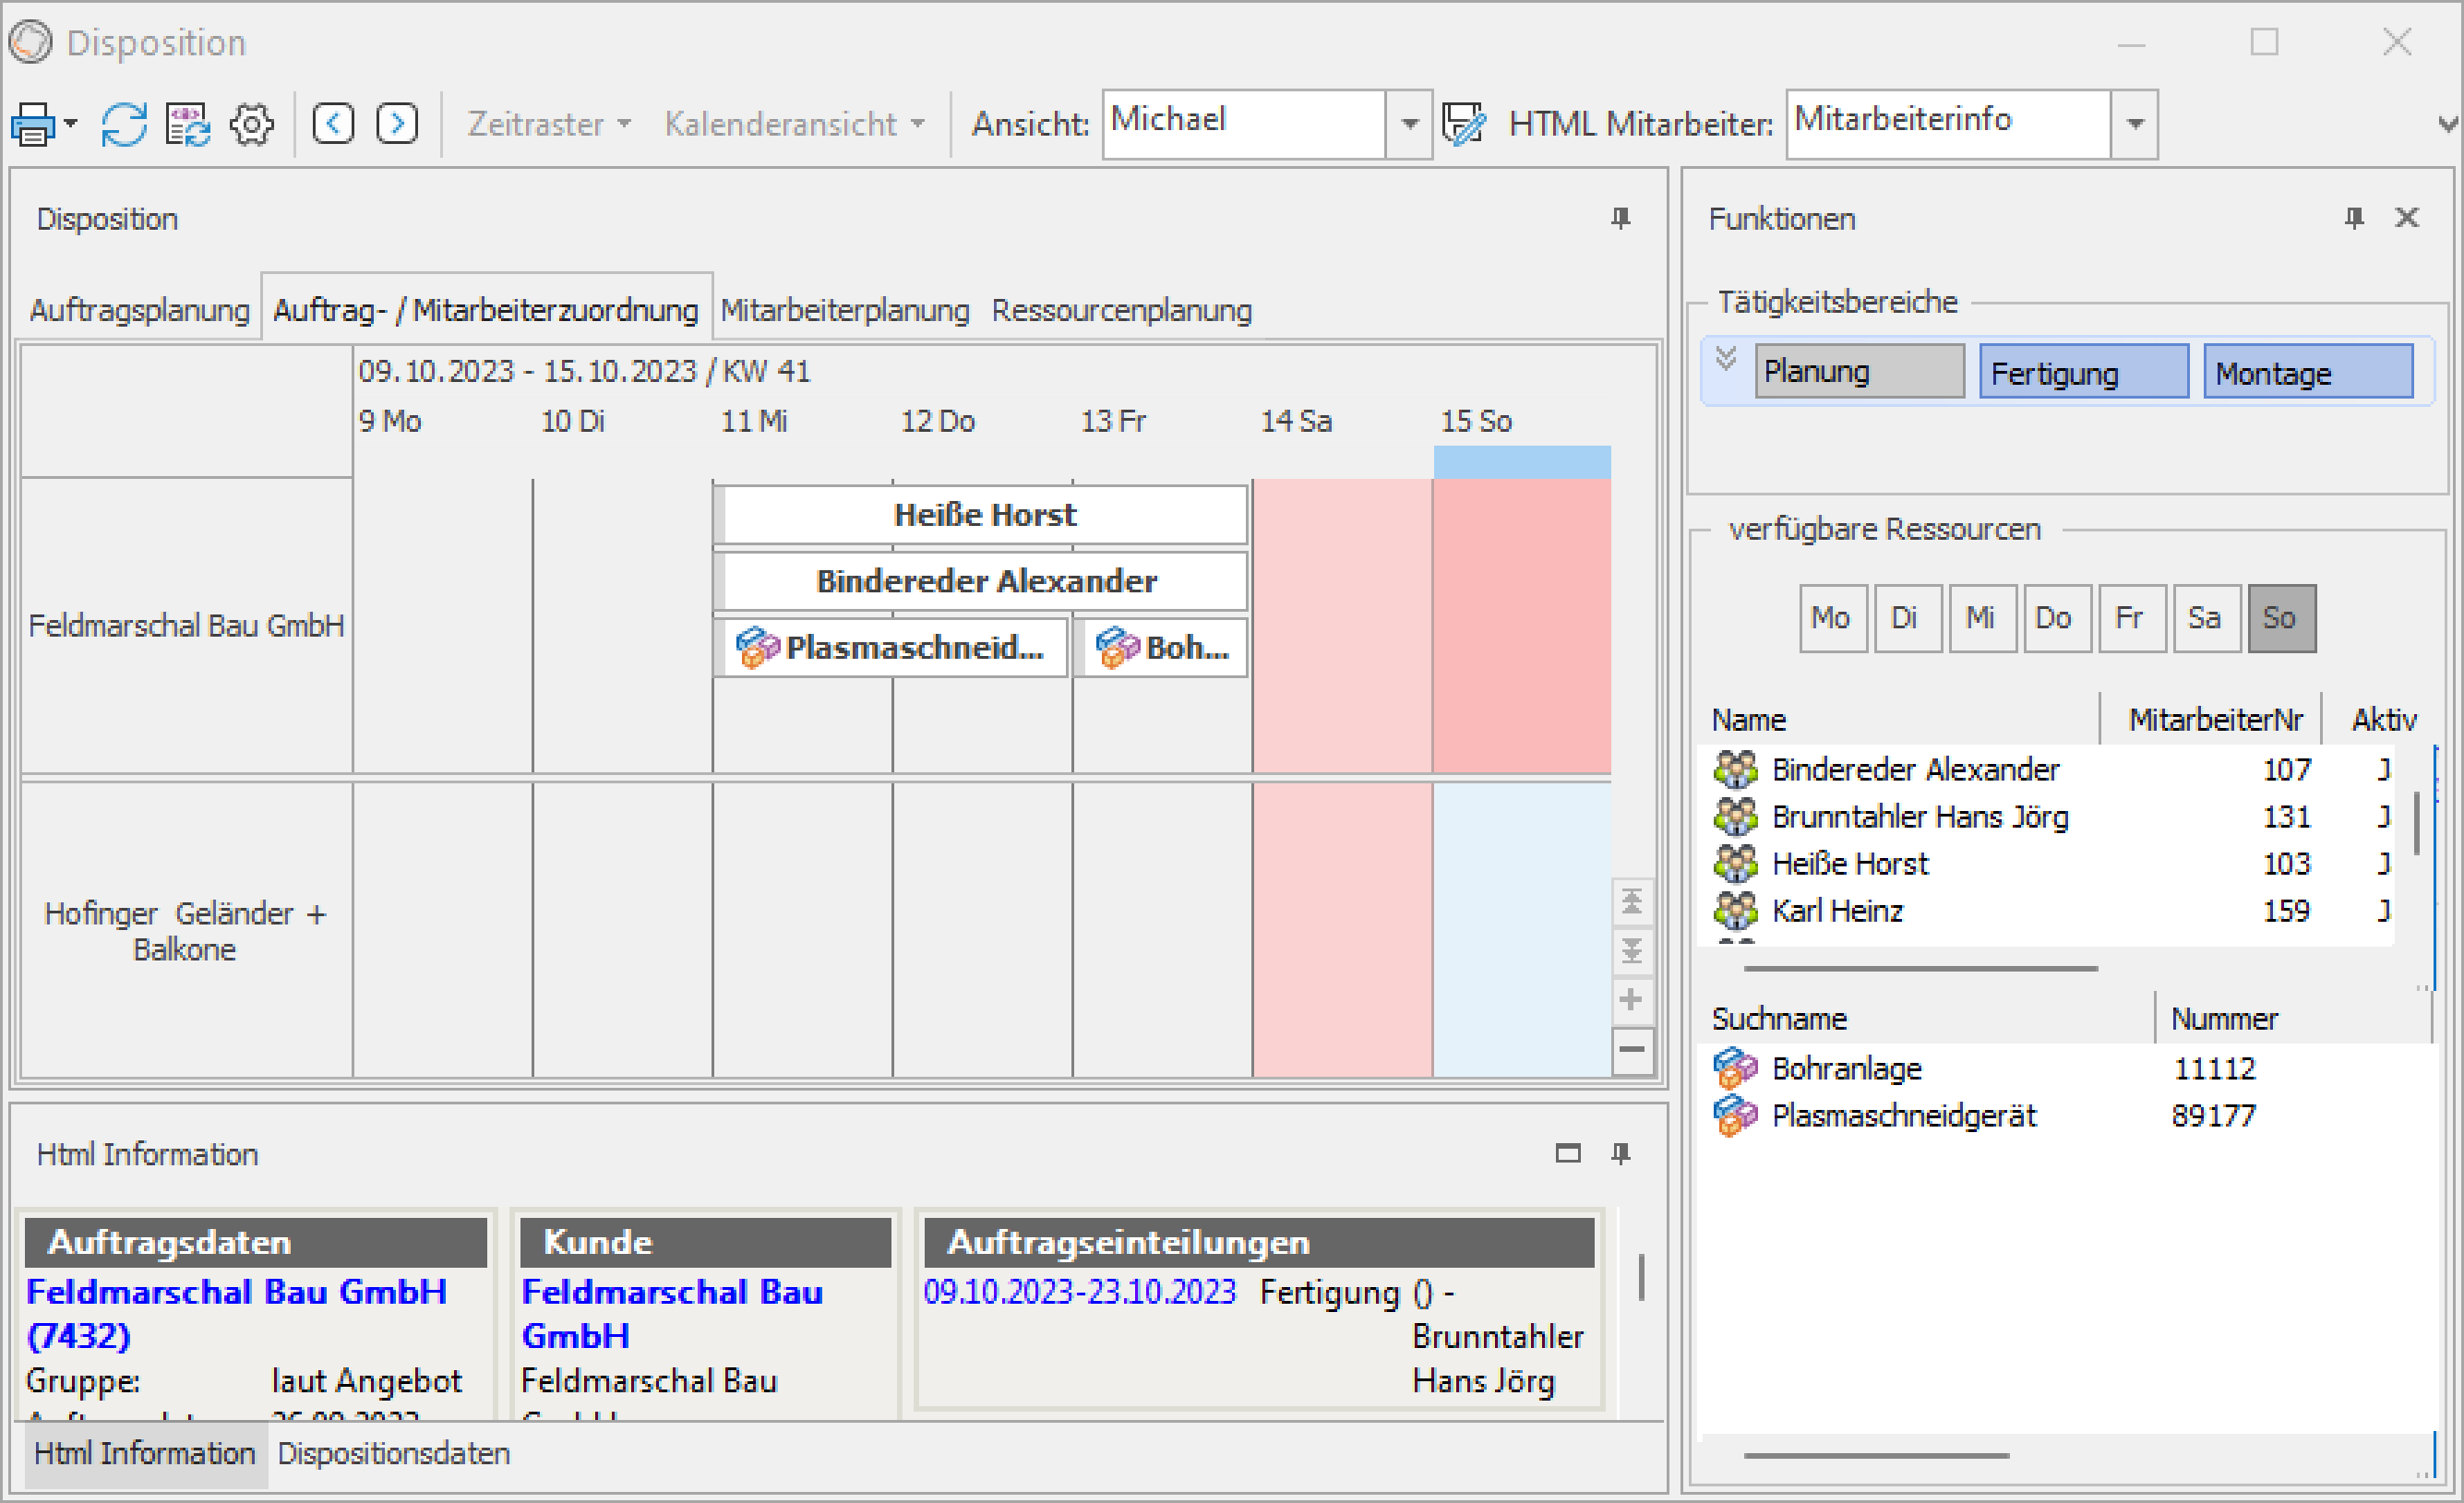Toggle the Fertigung activity area
The image size is (2464, 1503).
click(x=2083, y=373)
